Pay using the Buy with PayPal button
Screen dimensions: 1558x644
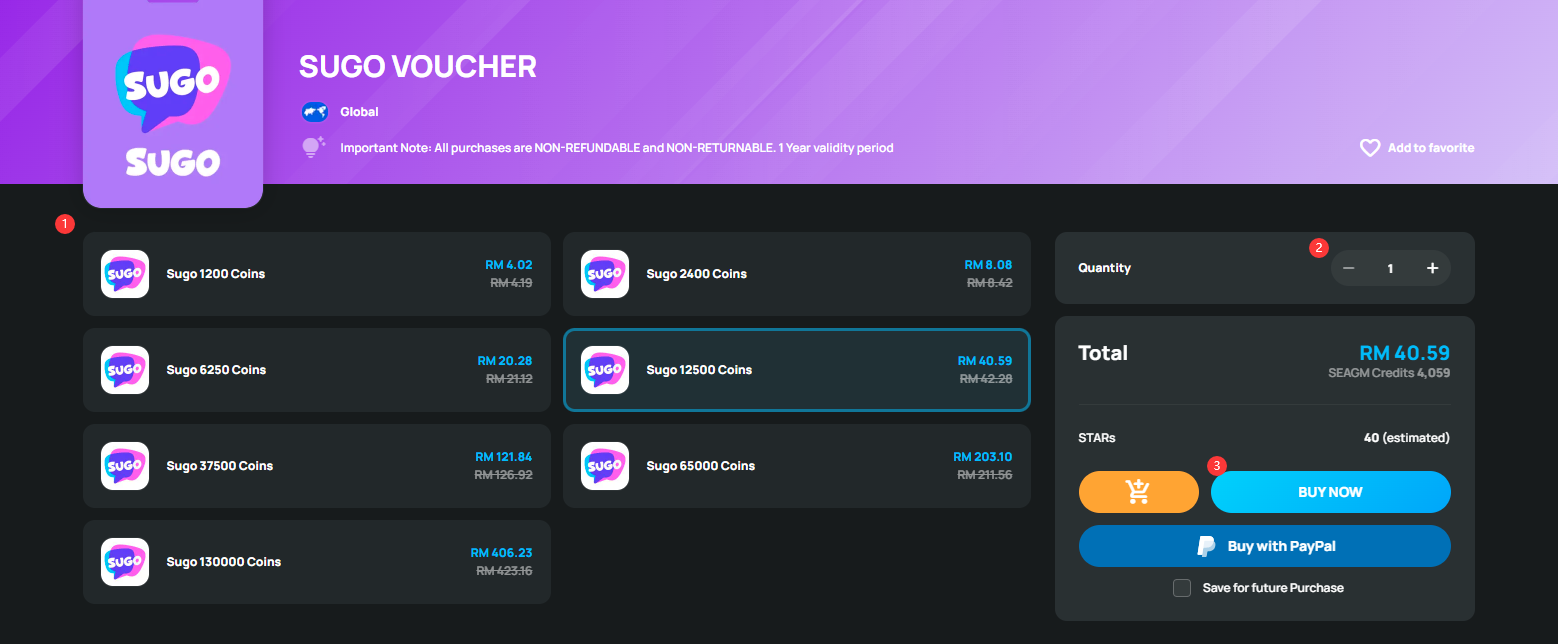point(1265,546)
